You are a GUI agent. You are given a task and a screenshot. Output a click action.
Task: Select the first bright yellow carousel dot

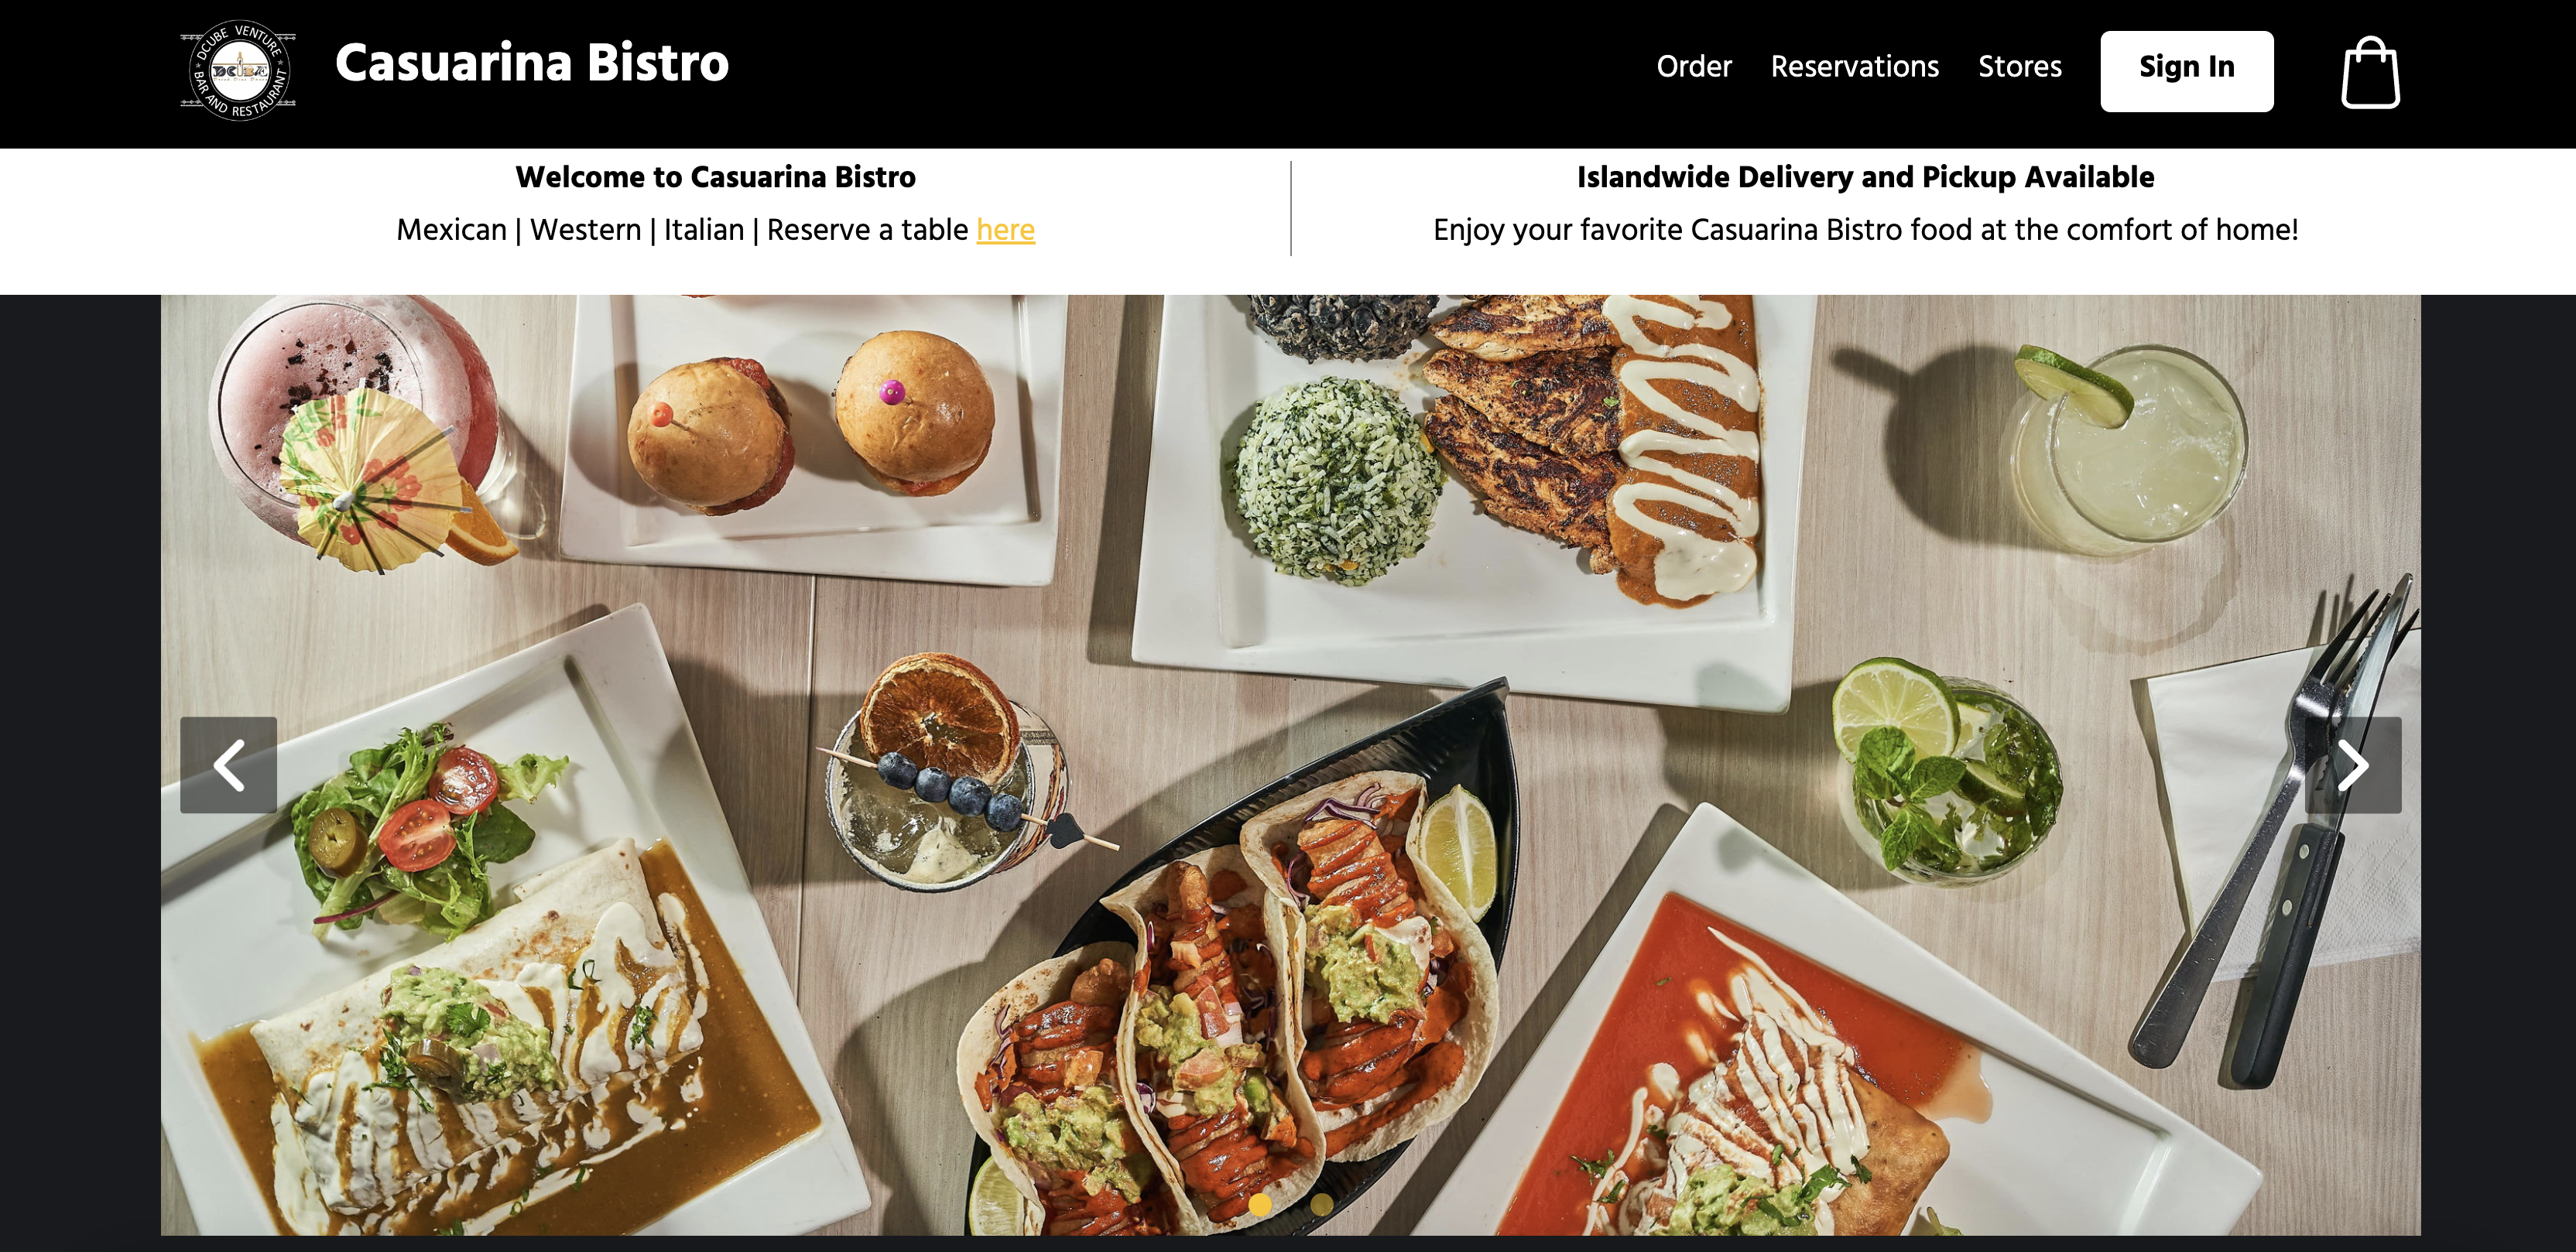tap(1260, 1204)
